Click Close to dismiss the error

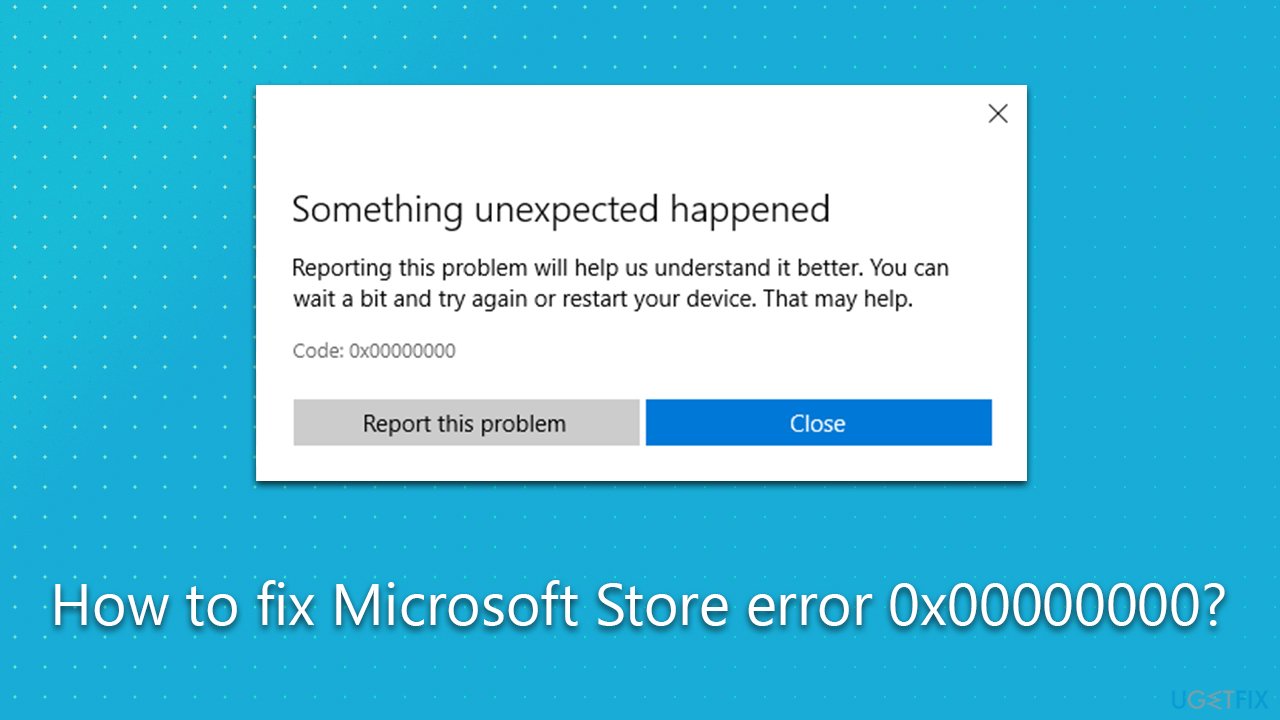(818, 422)
